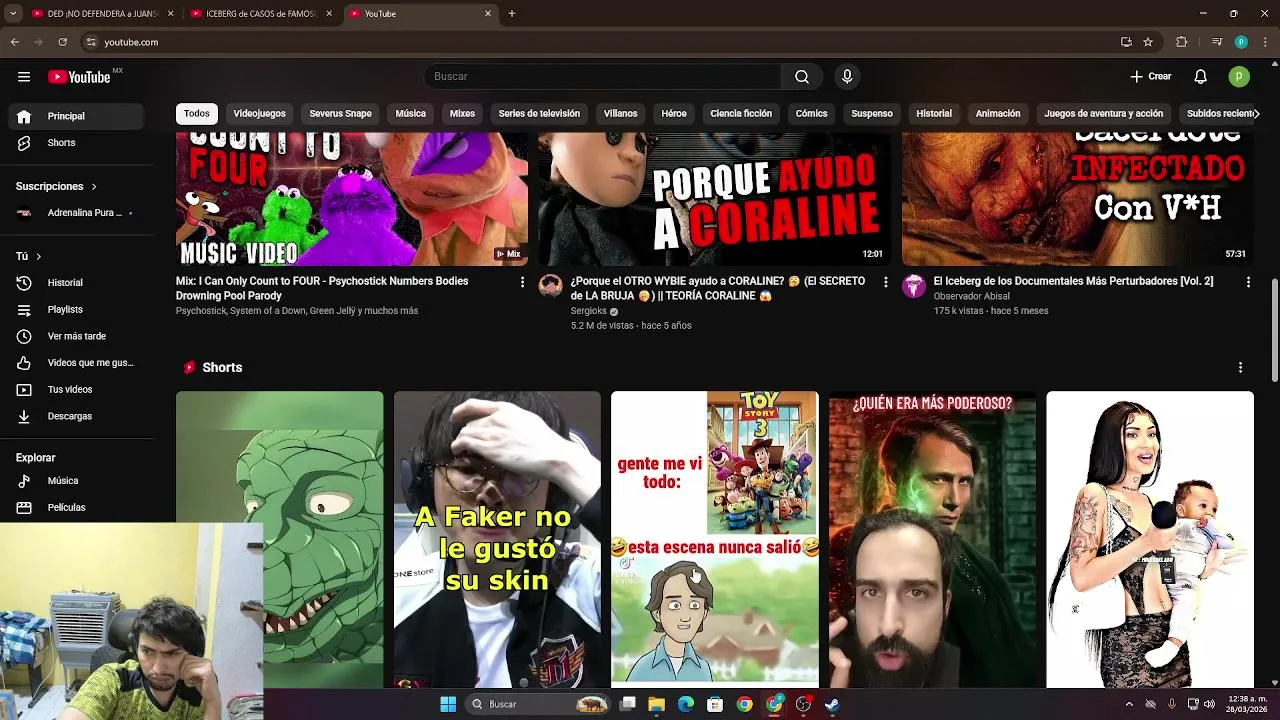Open the Sergioks channel name link
Screen dimensions: 1280x720
coord(588,311)
